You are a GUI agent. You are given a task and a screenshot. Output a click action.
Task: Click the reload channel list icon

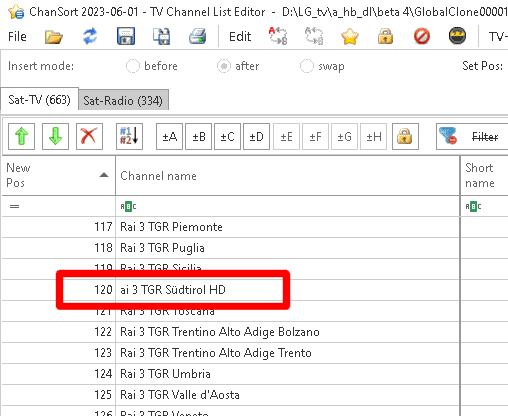coord(90,36)
